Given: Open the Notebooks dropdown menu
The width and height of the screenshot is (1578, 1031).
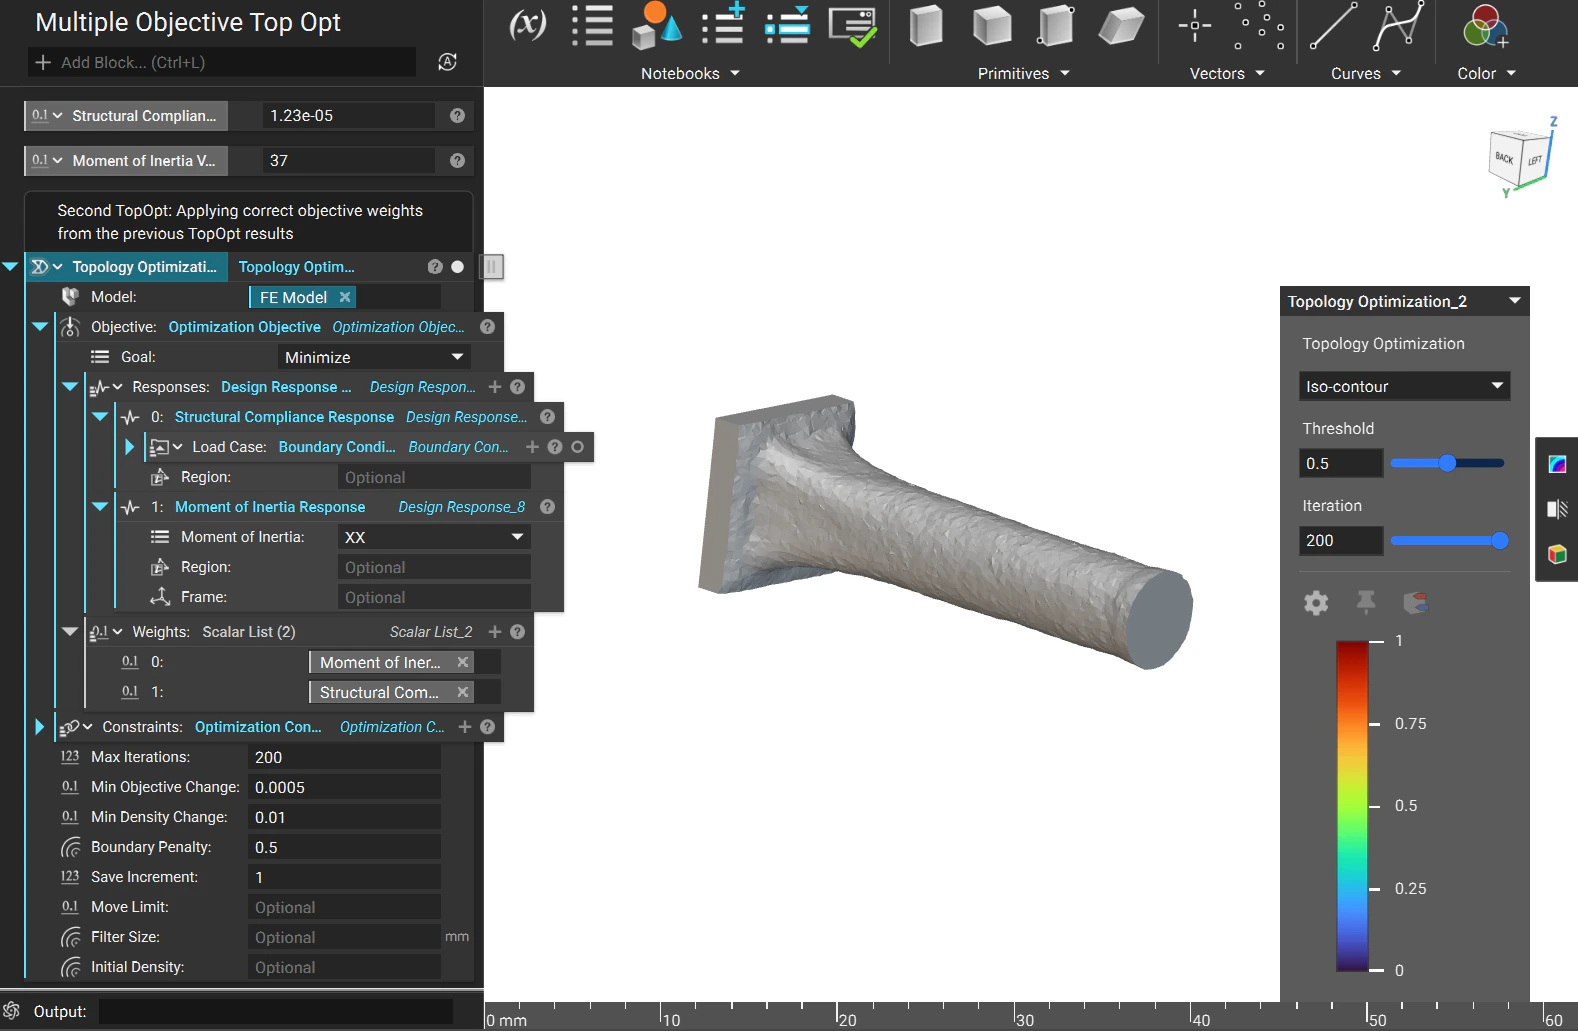Looking at the screenshot, I should pos(690,74).
